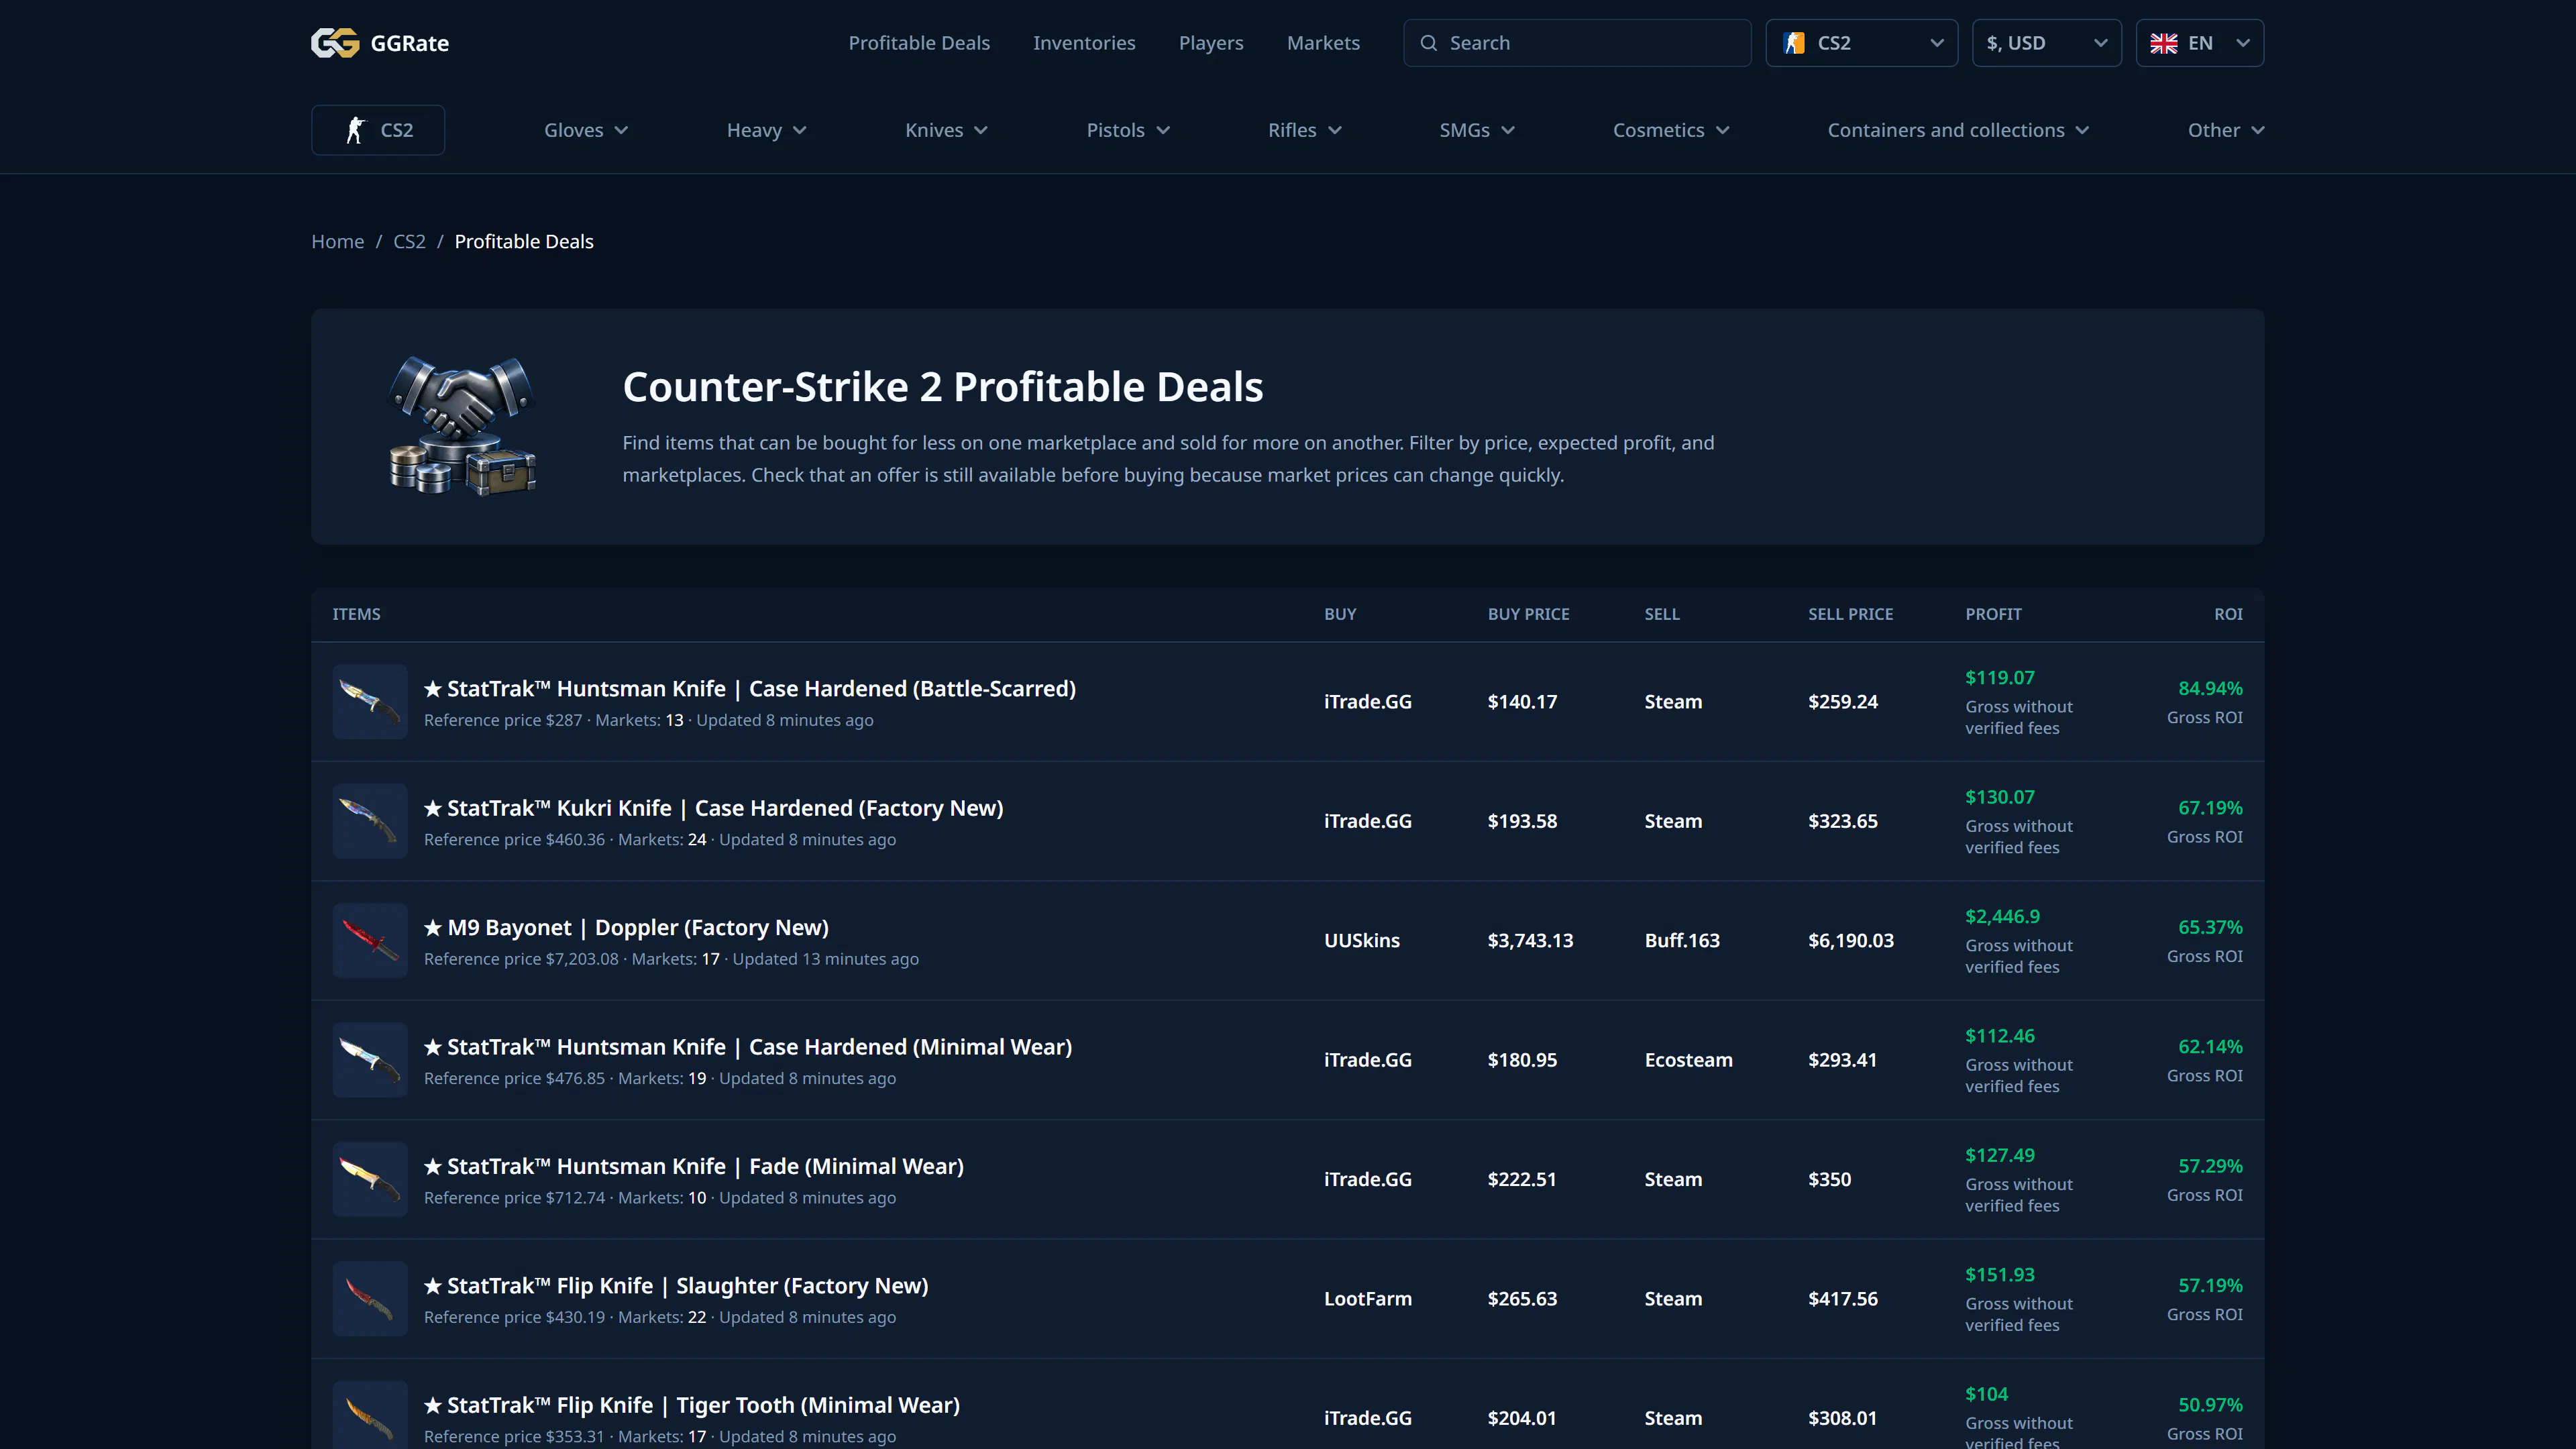The width and height of the screenshot is (2576, 1449).
Task: Expand Containers and collections menu
Action: click(x=1958, y=130)
